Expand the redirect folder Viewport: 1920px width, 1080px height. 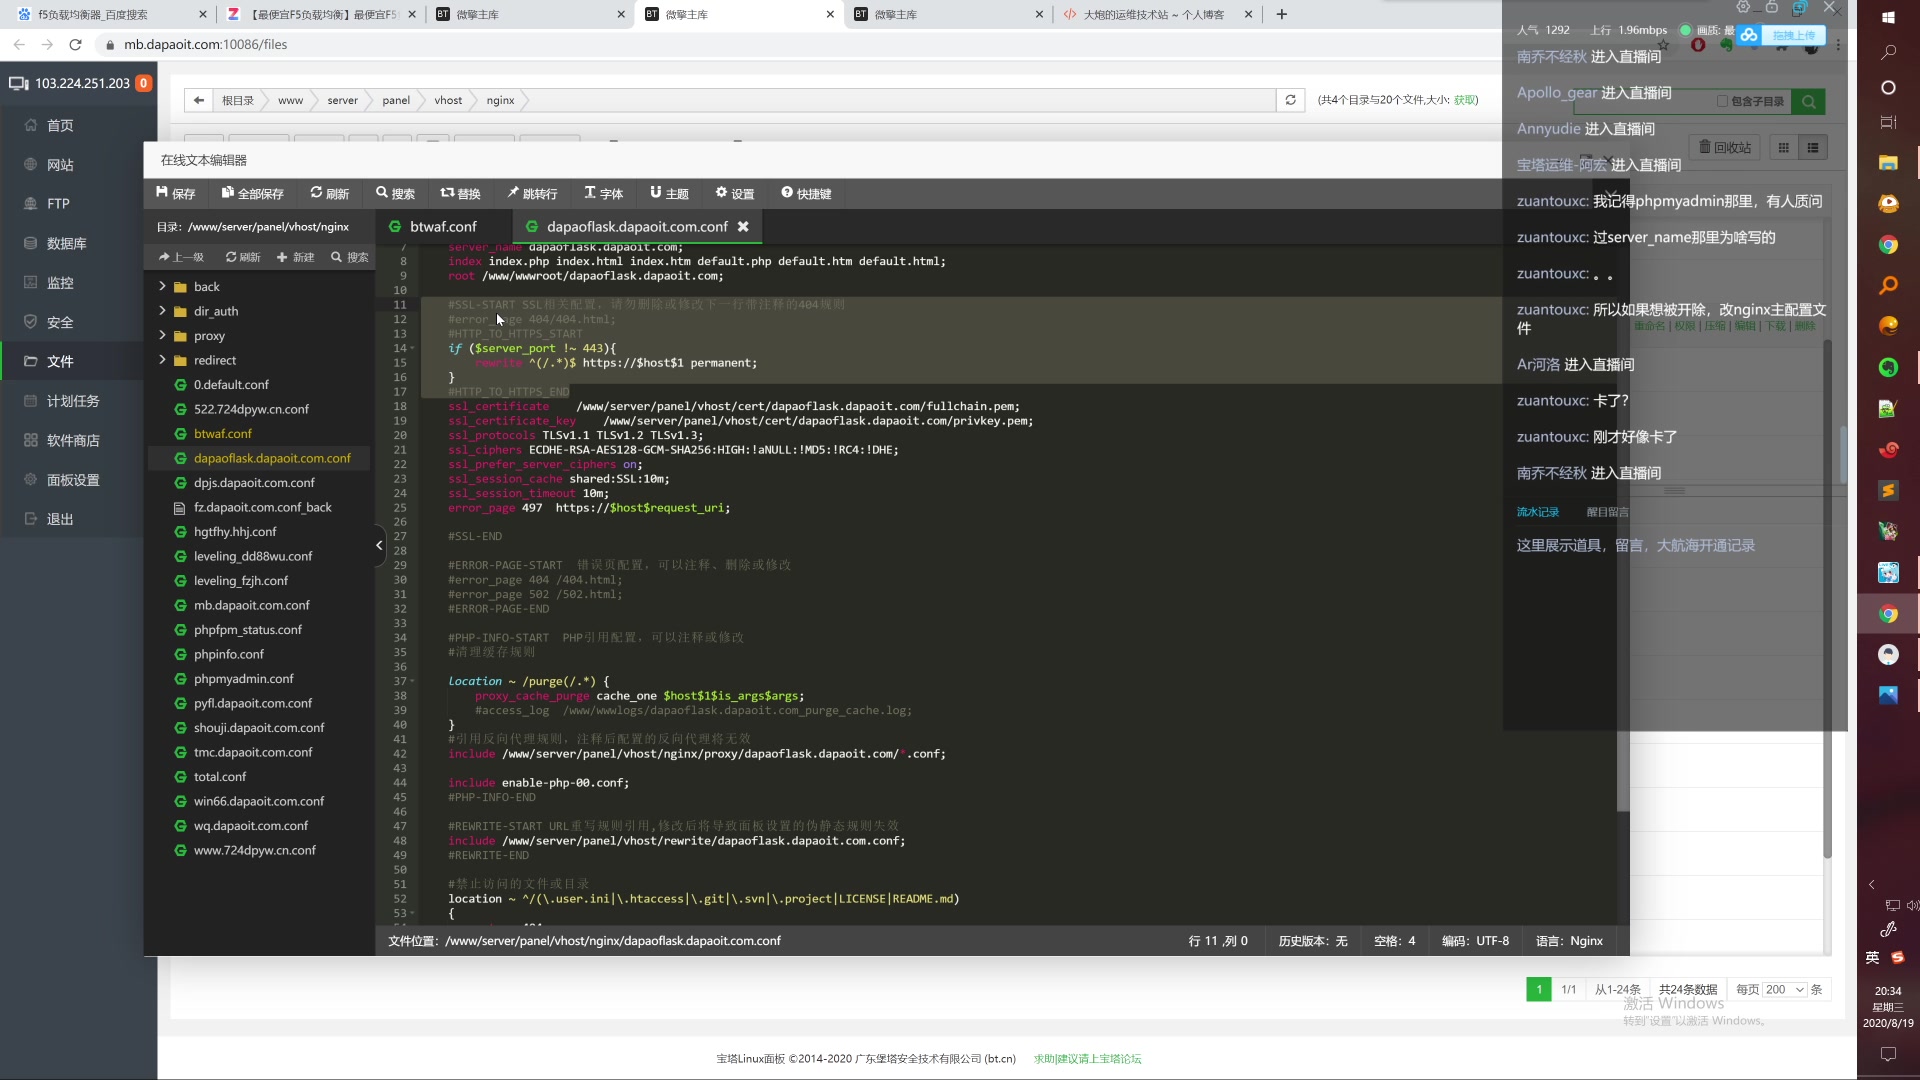pyautogui.click(x=162, y=360)
